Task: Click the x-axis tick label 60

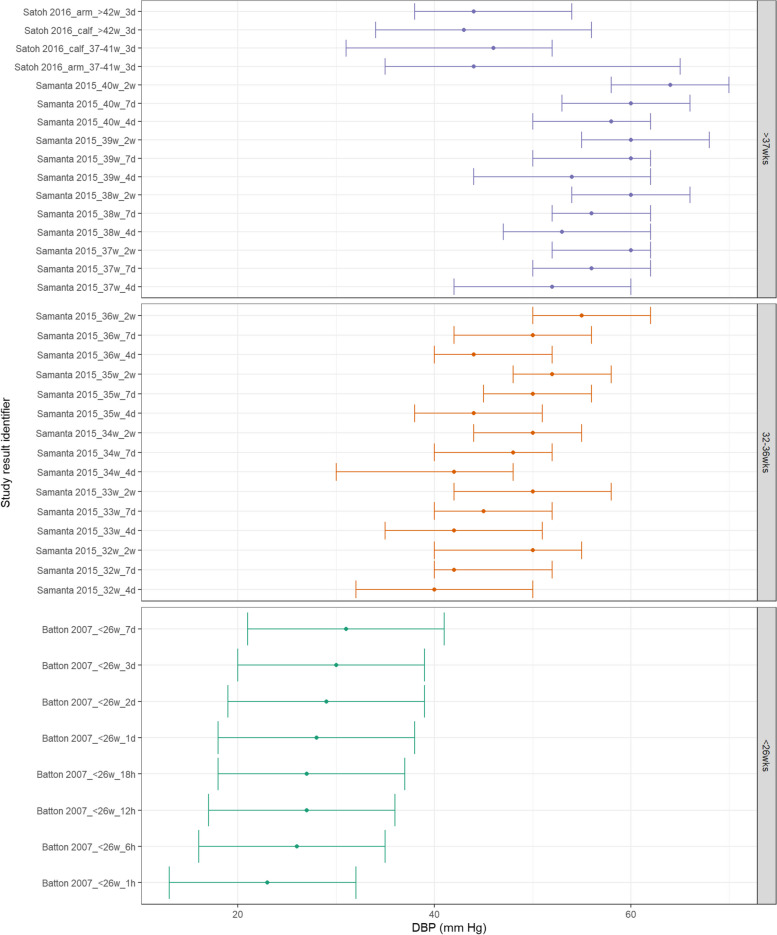Action: coord(631,908)
